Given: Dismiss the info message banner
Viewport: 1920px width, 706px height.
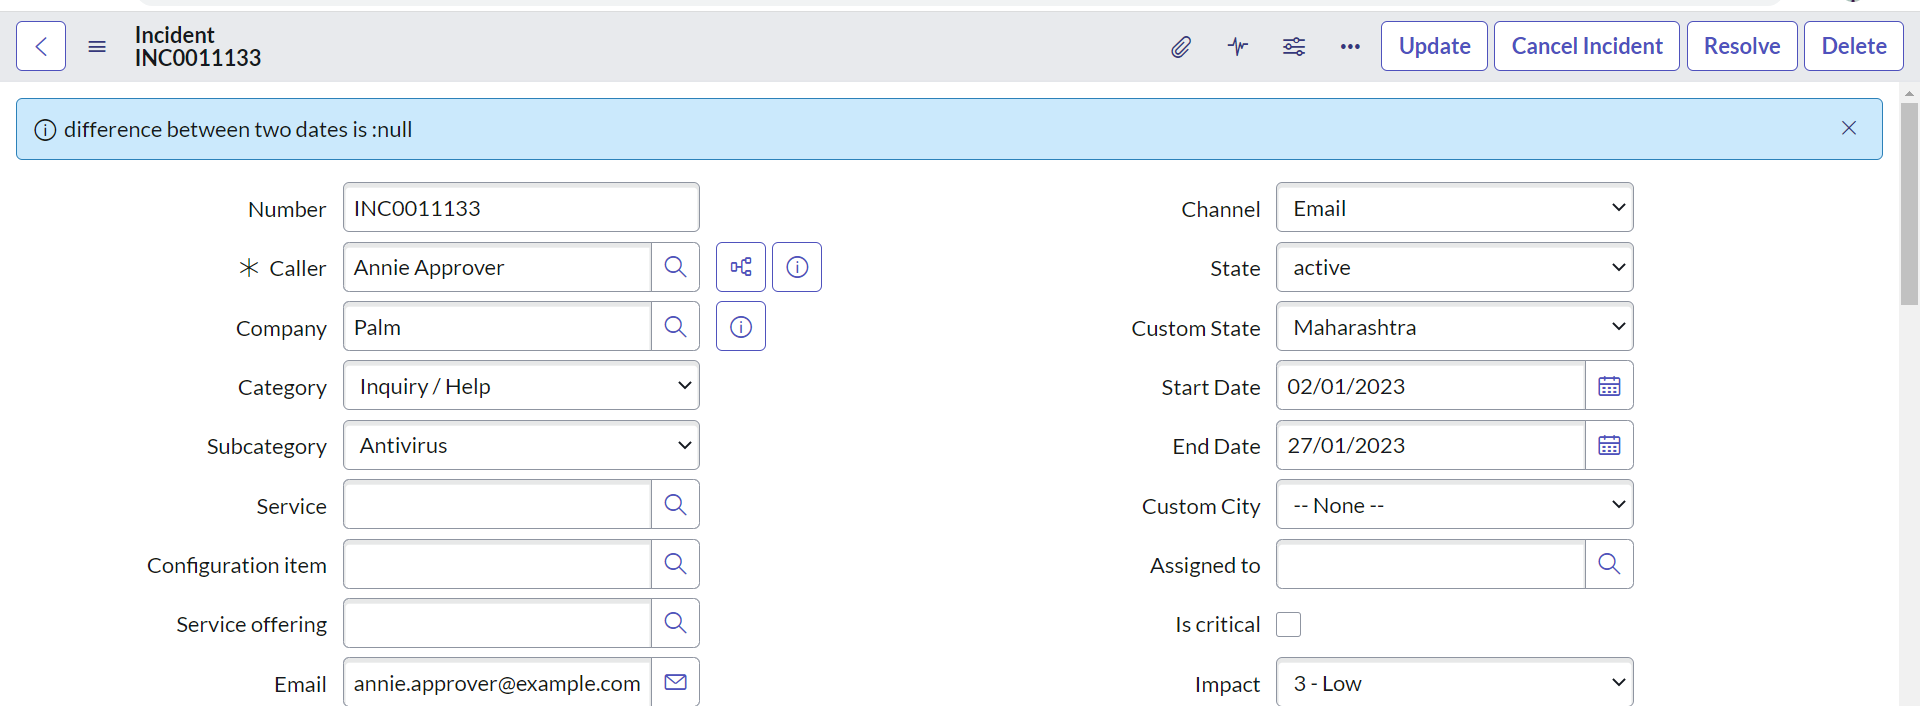Looking at the screenshot, I should coord(1849,128).
